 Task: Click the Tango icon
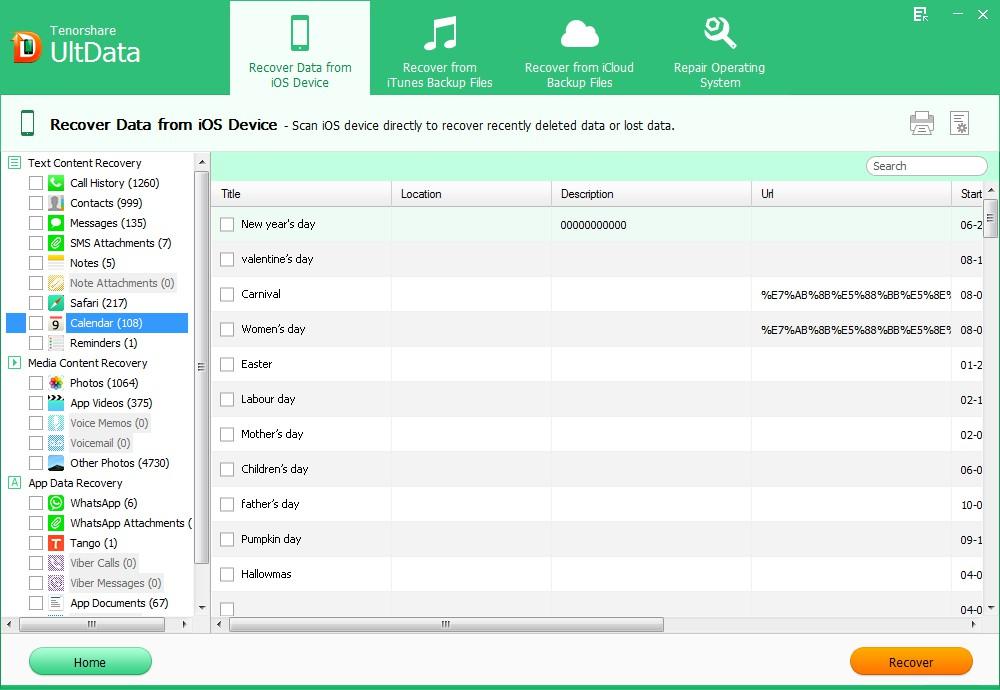pos(56,543)
